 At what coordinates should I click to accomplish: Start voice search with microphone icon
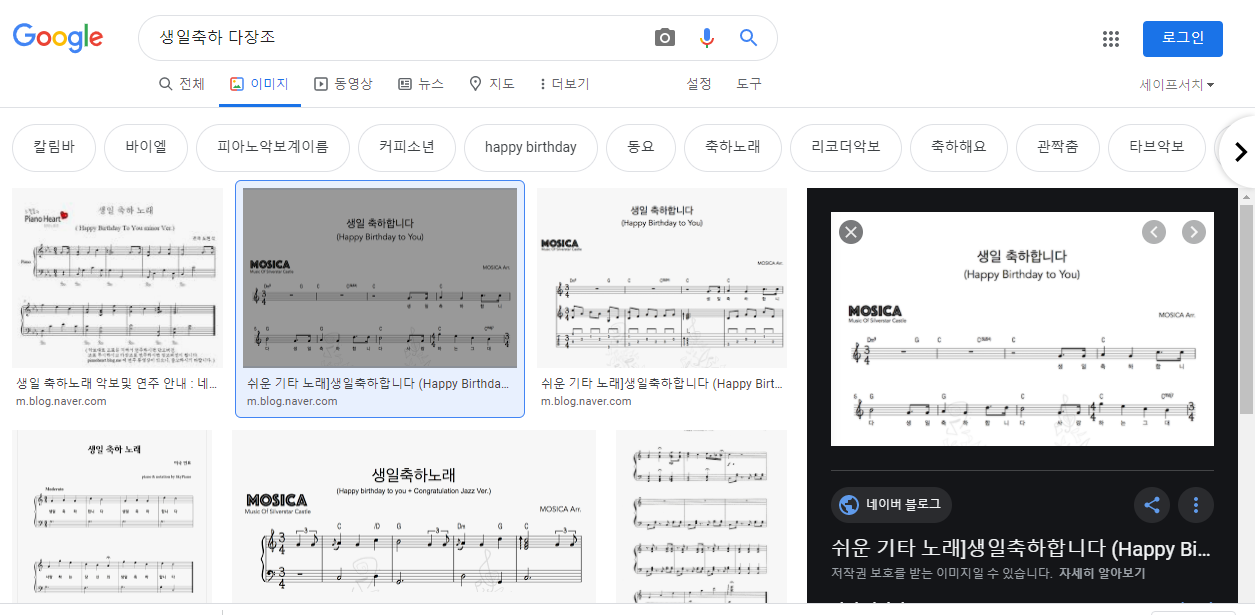point(707,38)
